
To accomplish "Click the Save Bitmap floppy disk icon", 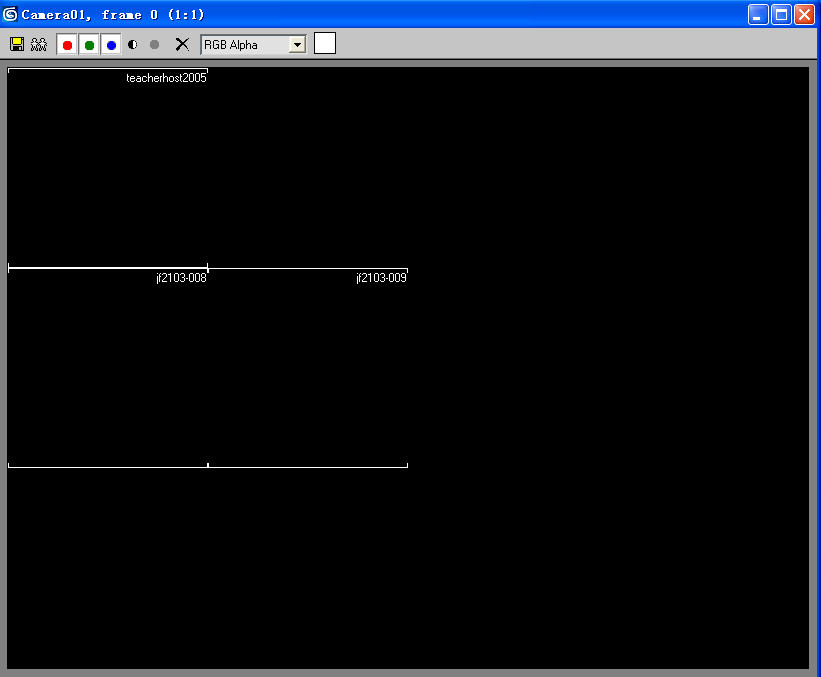I will pyautogui.click(x=17, y=45).
